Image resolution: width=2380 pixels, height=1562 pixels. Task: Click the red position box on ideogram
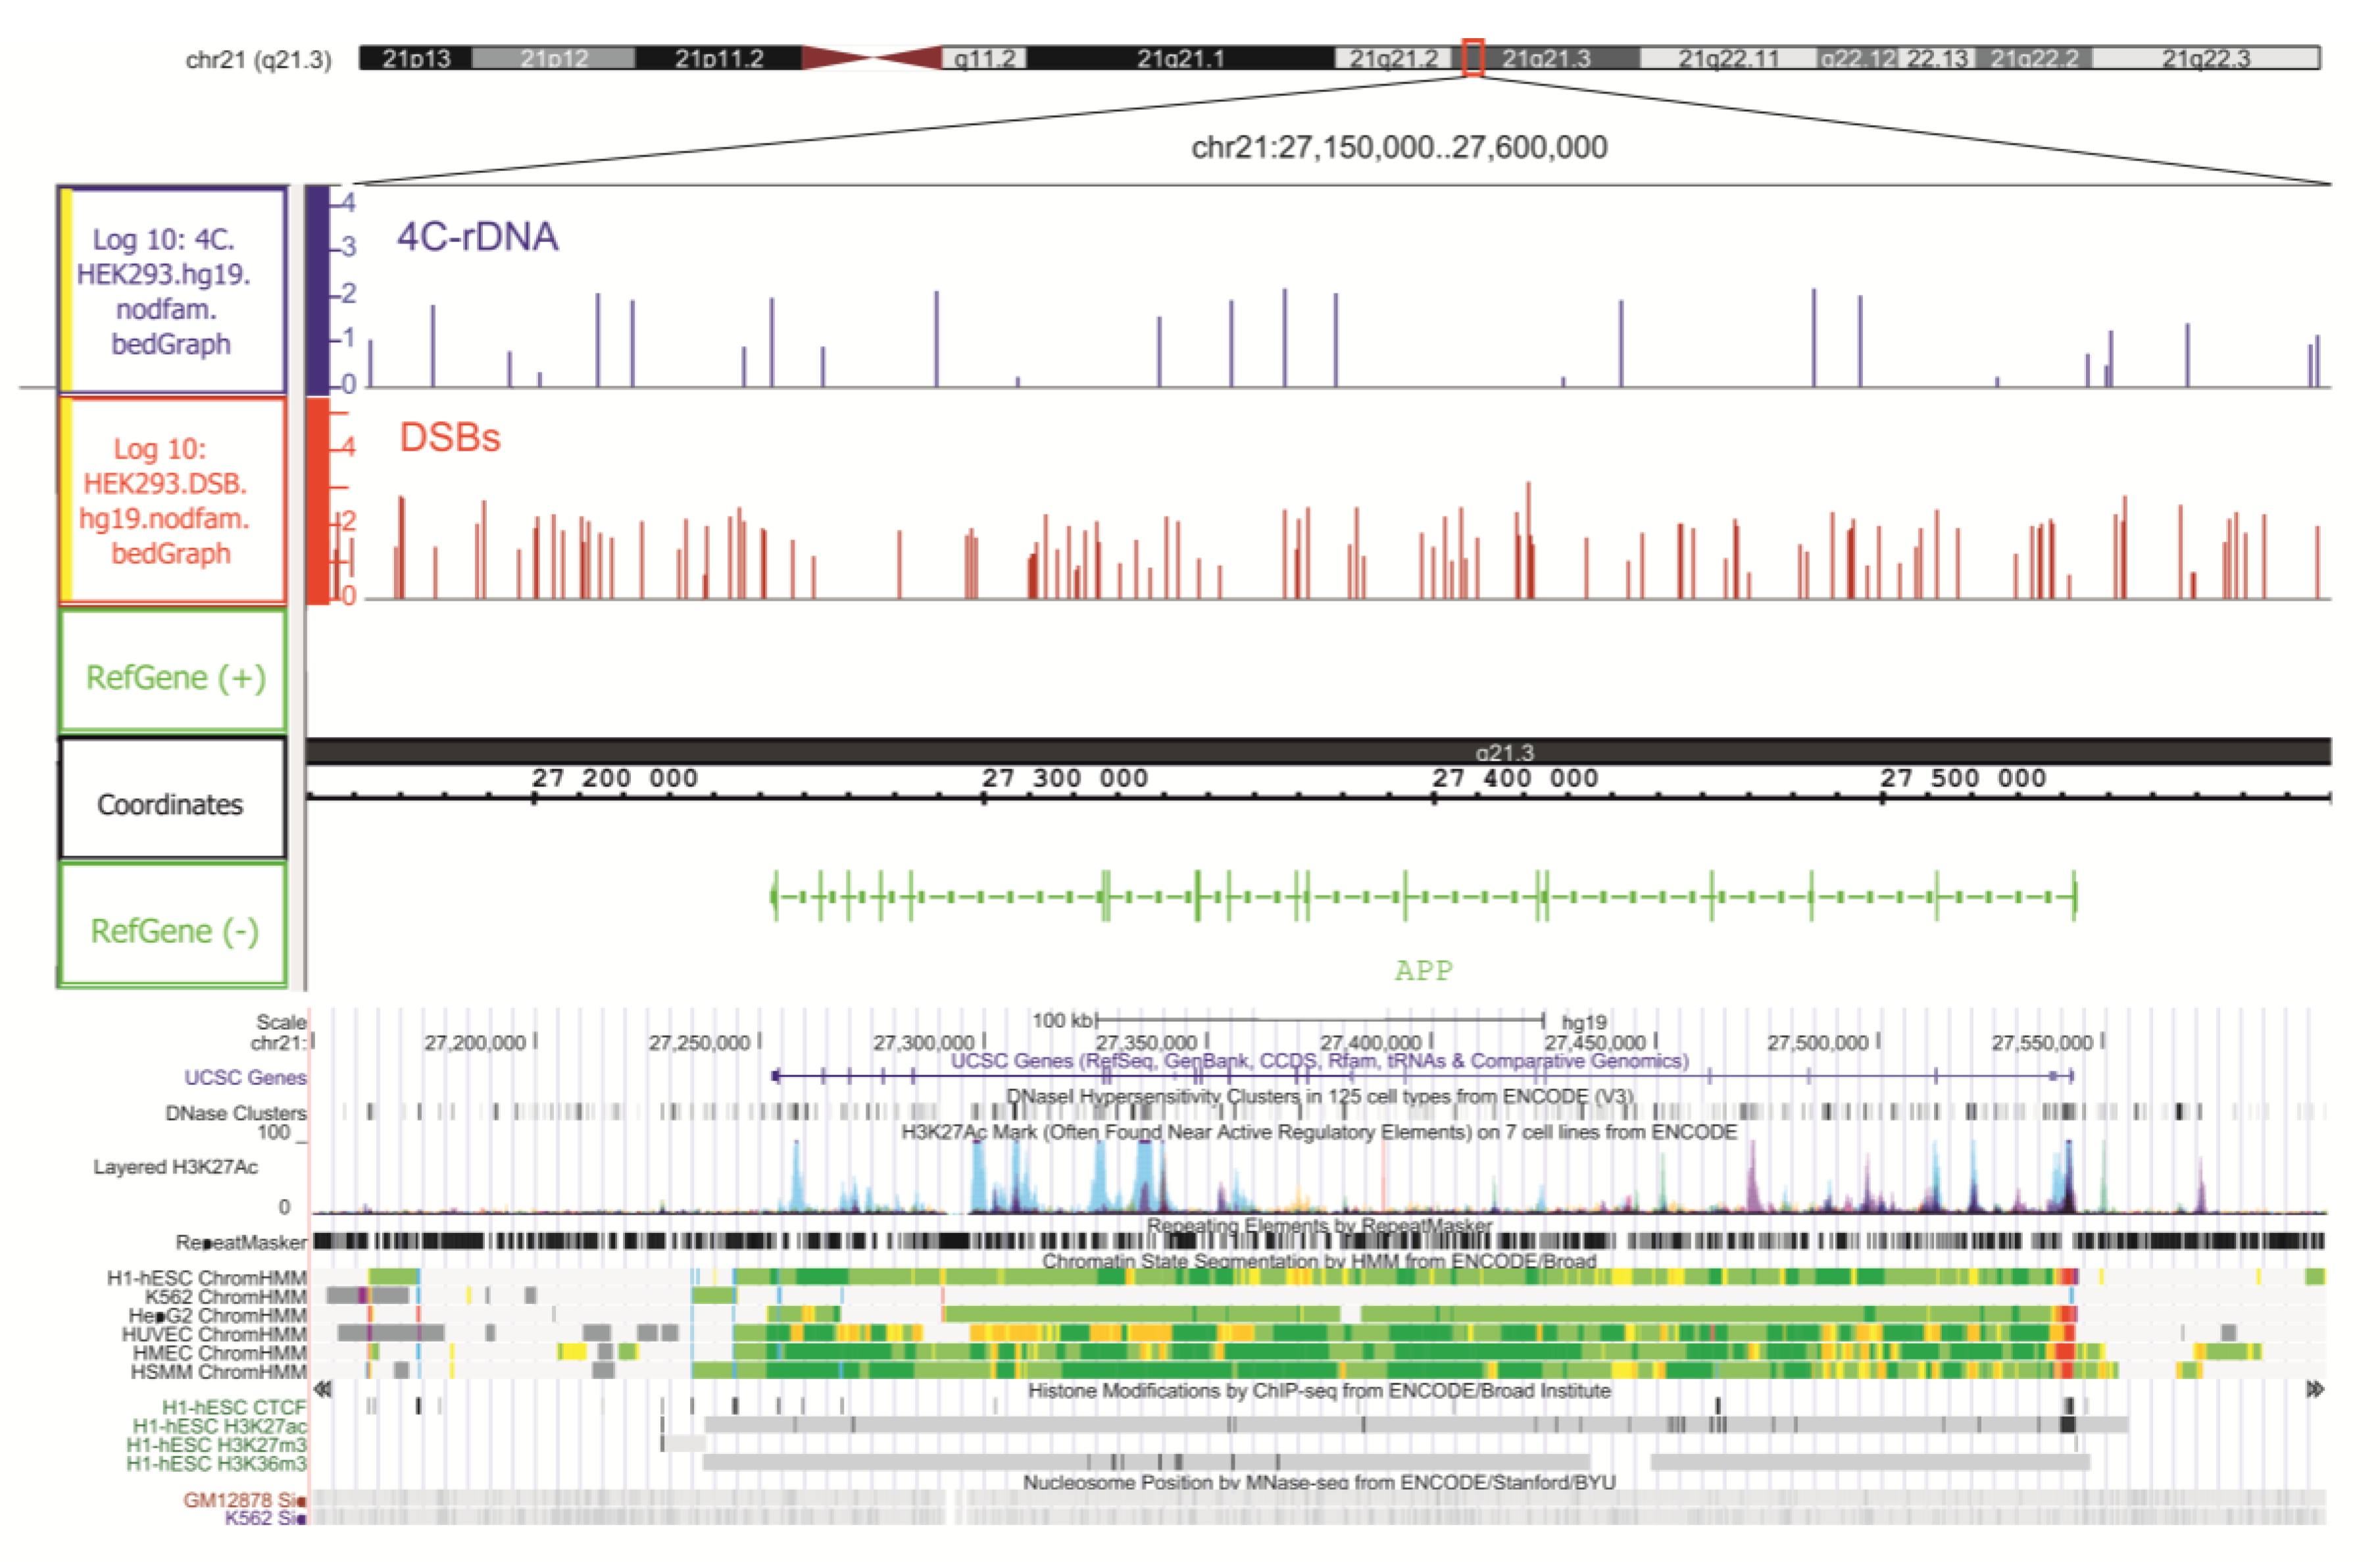coord(1472,58)
